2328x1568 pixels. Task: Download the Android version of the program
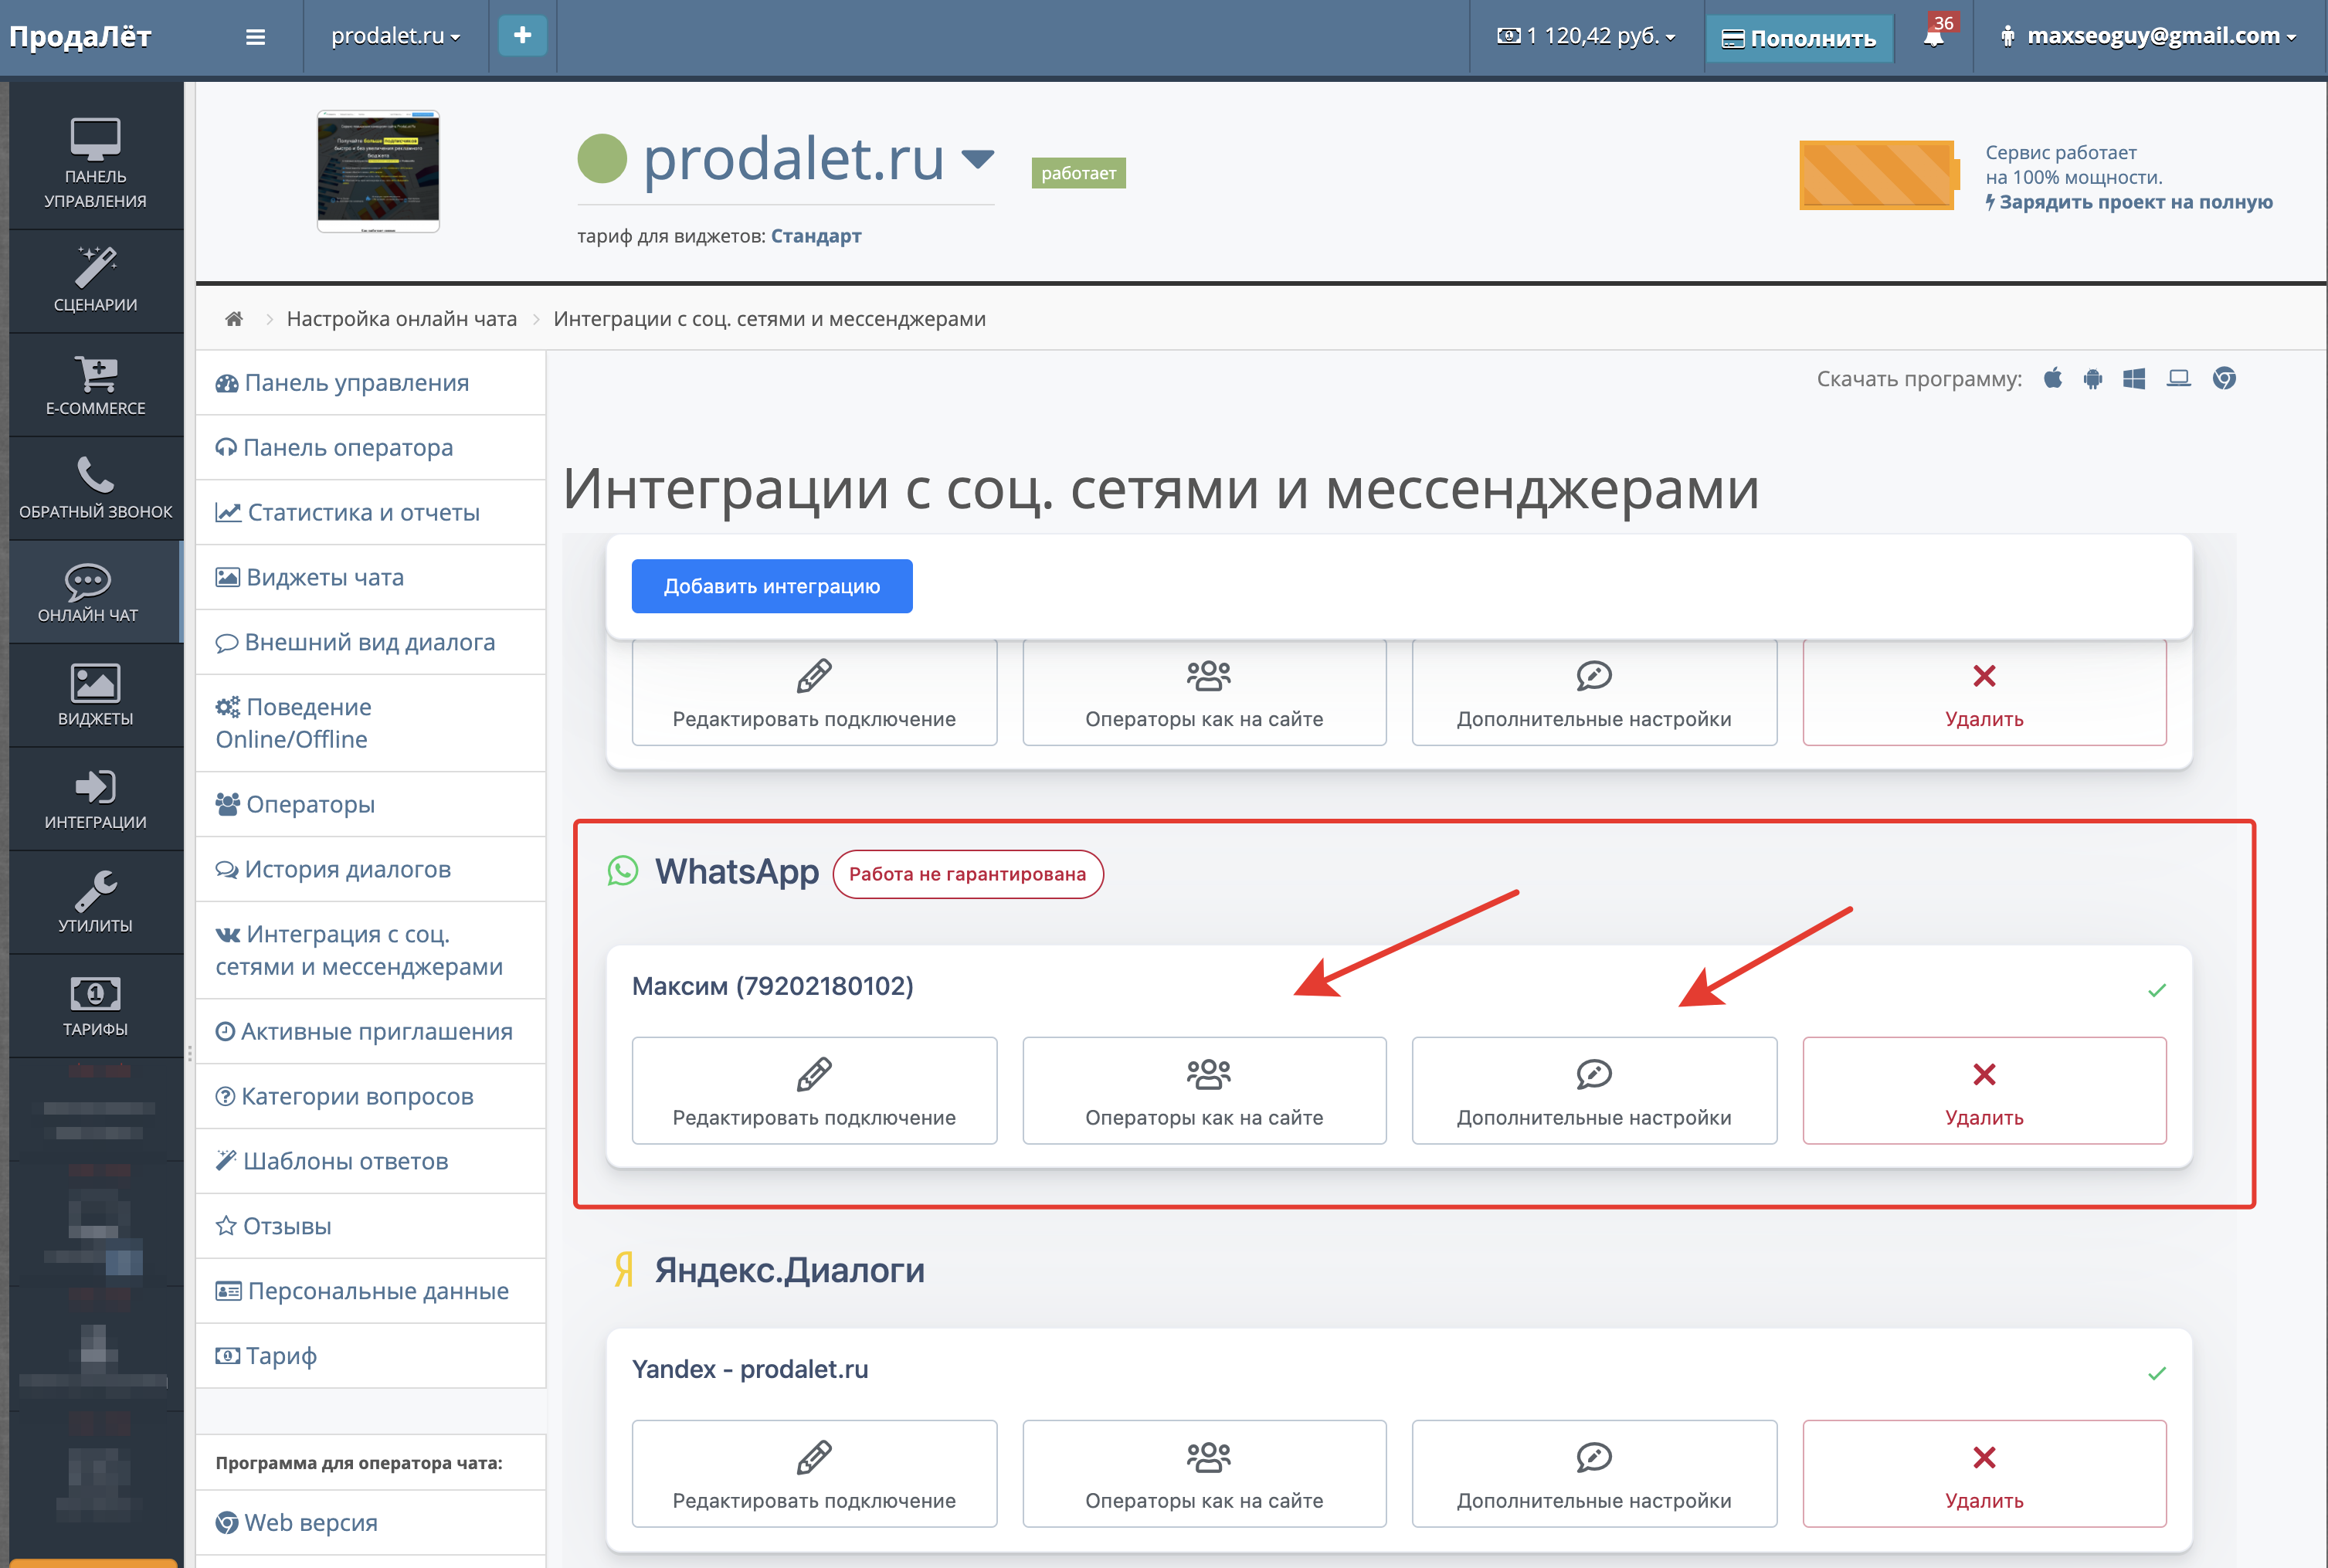tap(2093, 379)
